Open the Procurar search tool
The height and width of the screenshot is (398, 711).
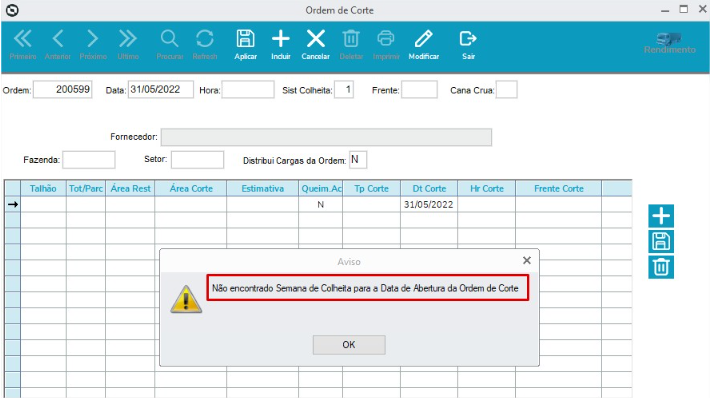click(170, 45)
